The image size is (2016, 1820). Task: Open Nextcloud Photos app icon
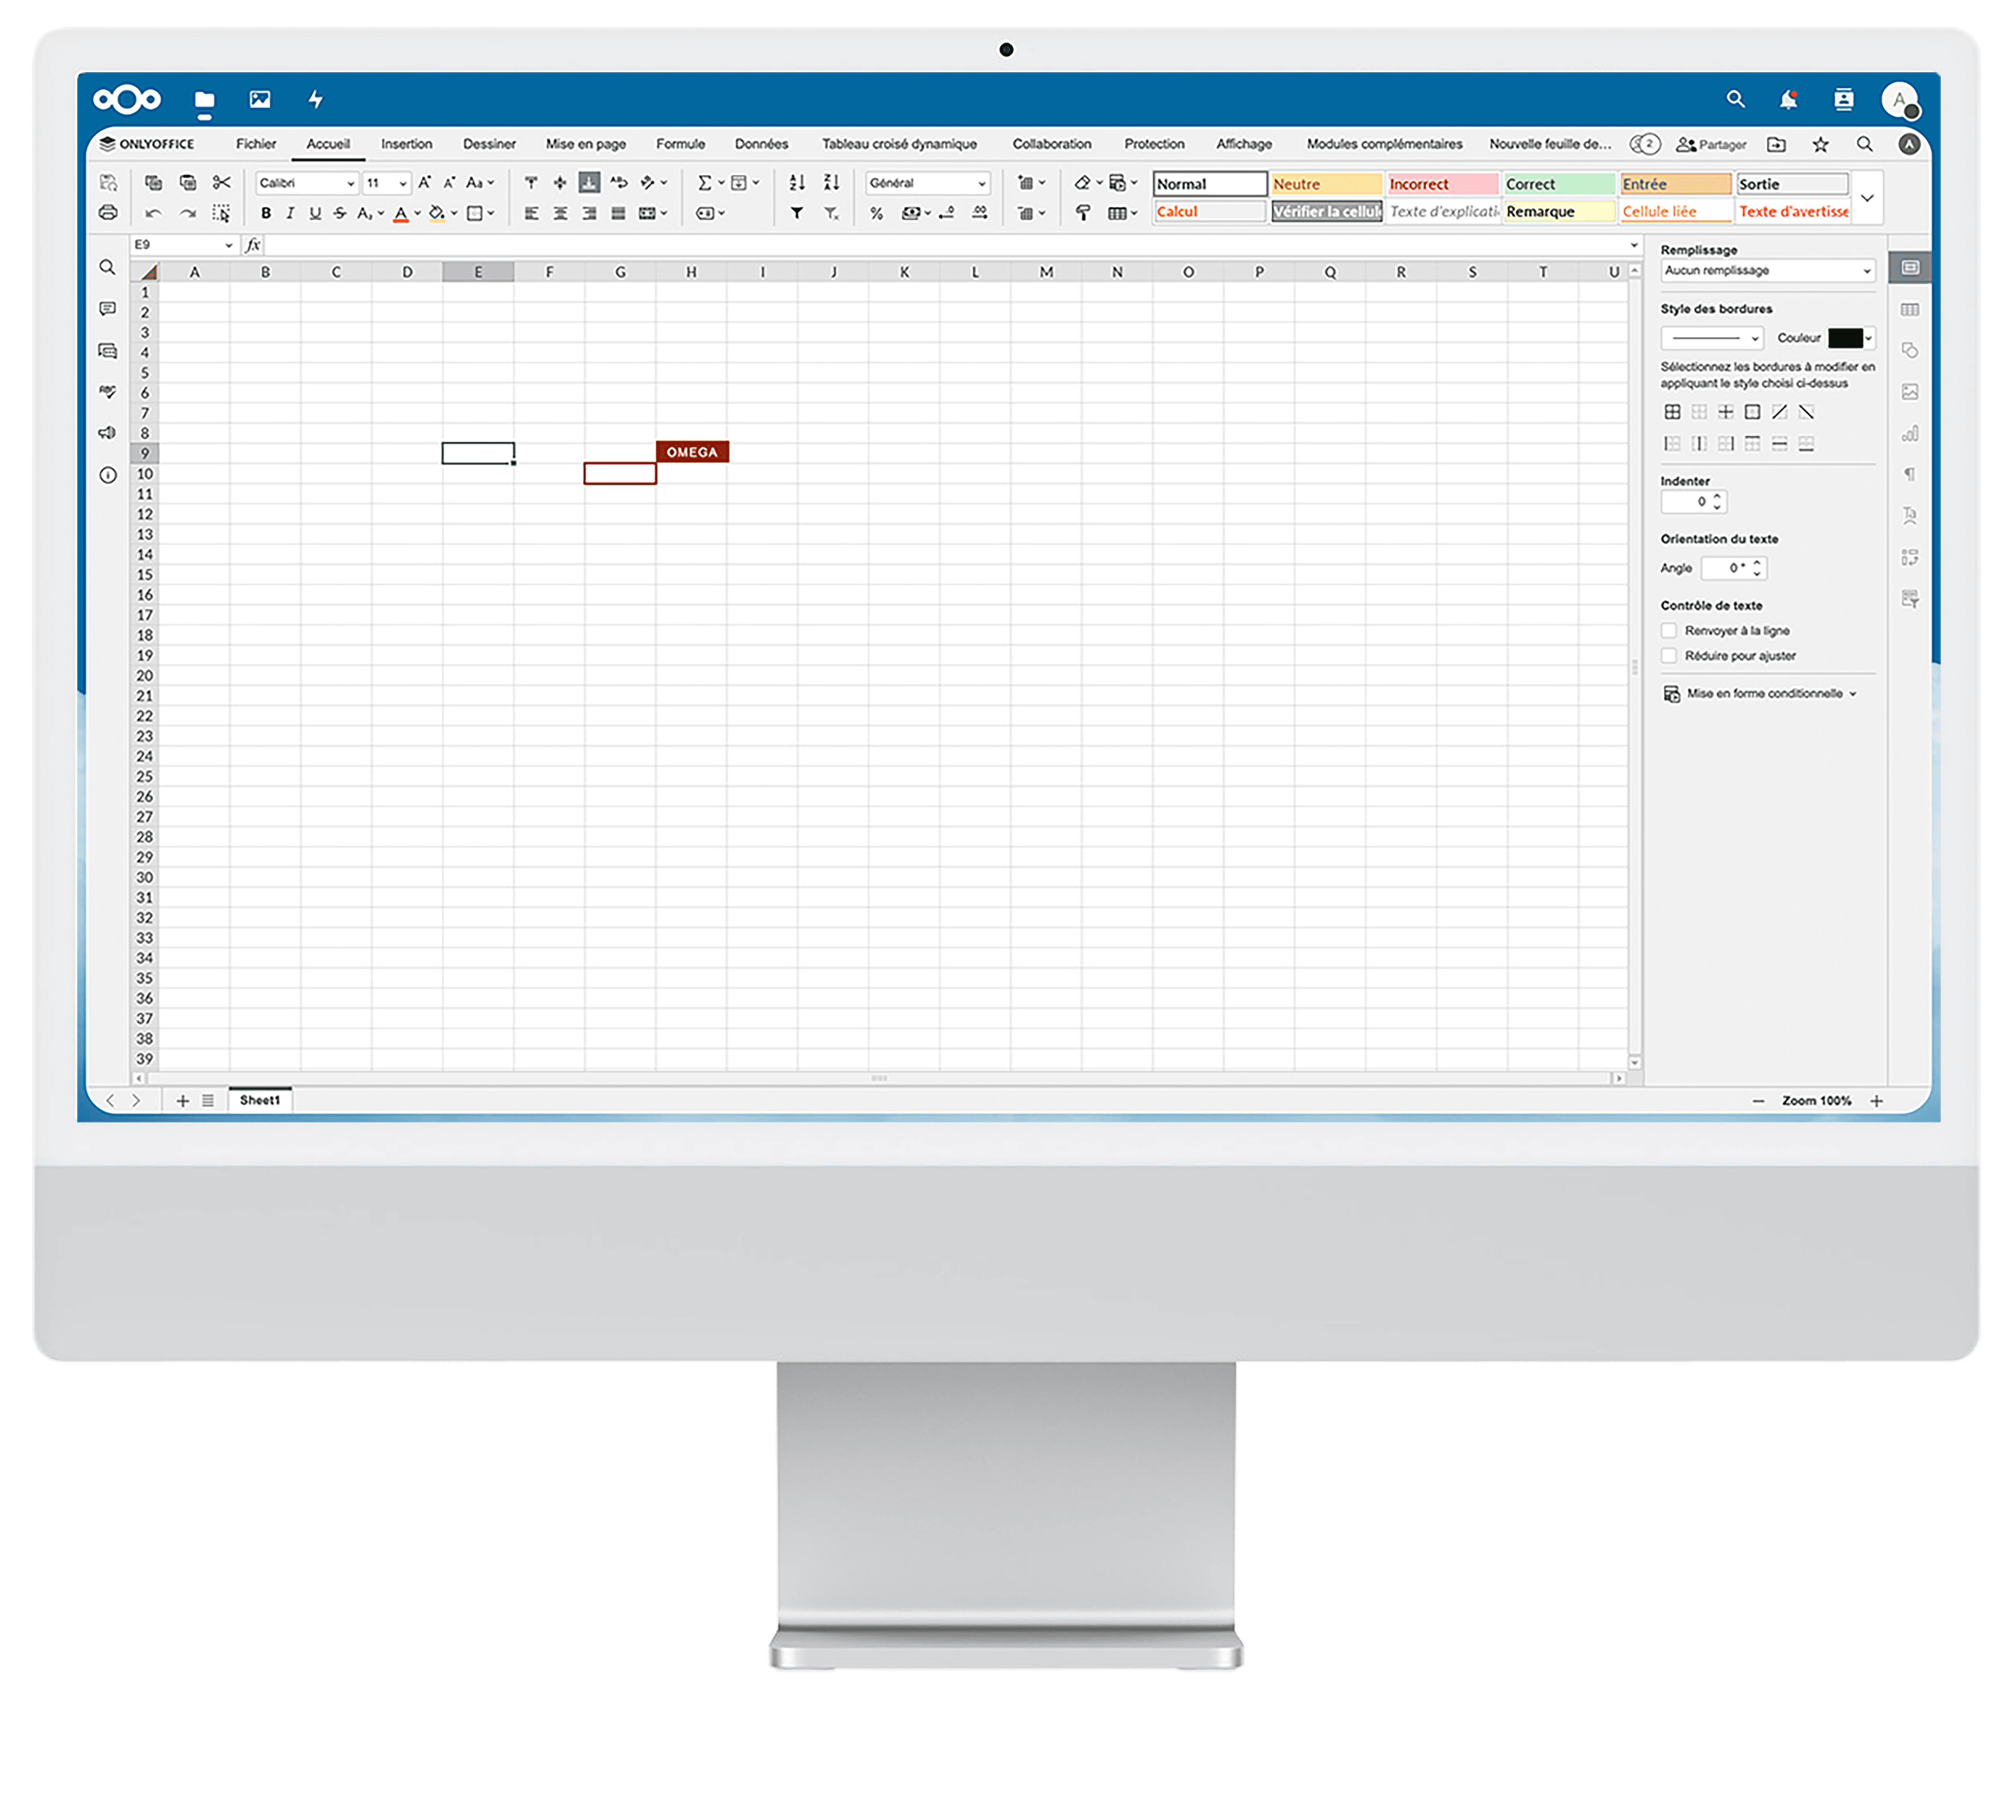[260, 99]
